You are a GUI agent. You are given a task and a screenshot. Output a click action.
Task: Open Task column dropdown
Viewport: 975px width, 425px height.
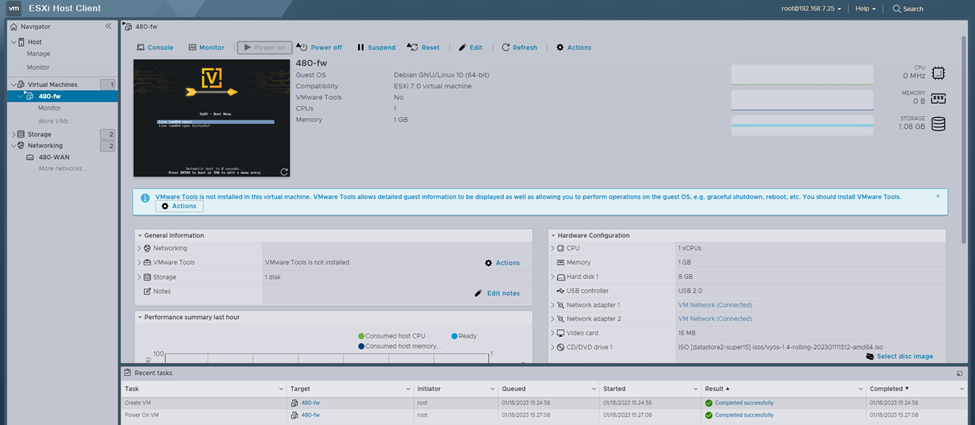[x=280, y=388]
